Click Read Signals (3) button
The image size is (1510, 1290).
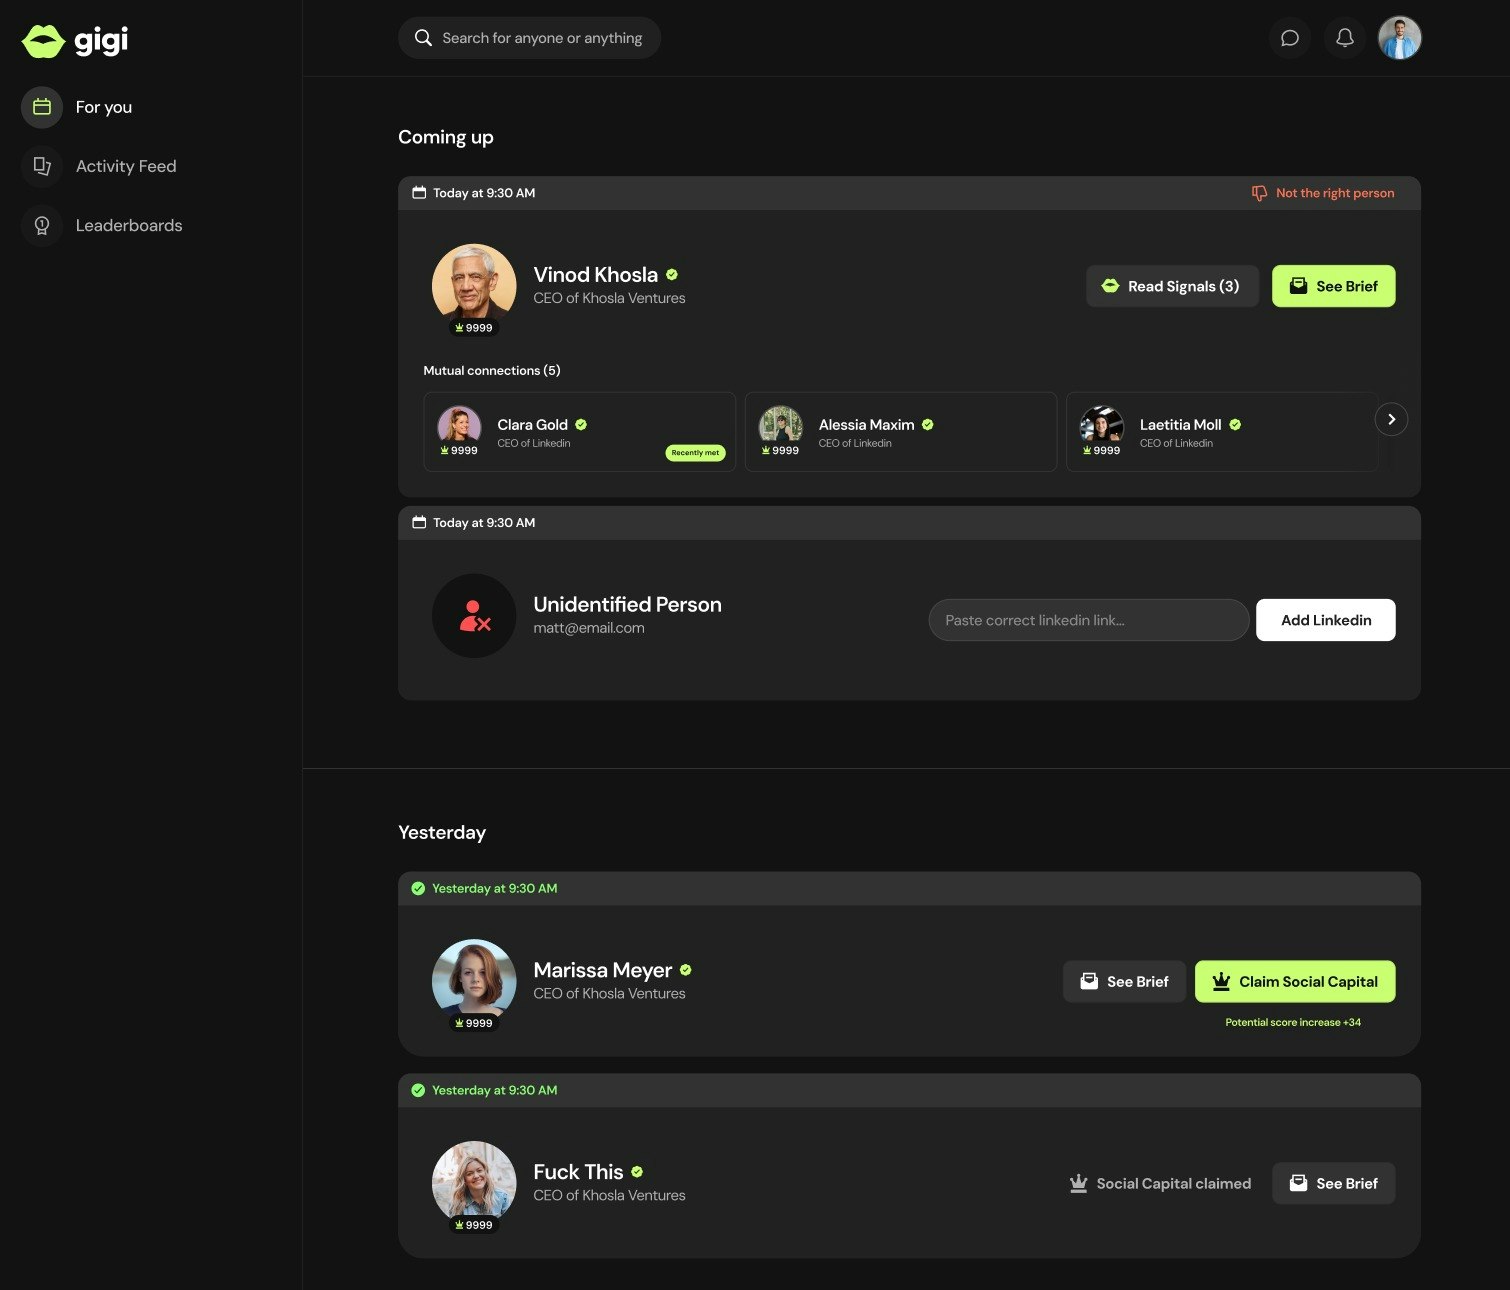1172,286
